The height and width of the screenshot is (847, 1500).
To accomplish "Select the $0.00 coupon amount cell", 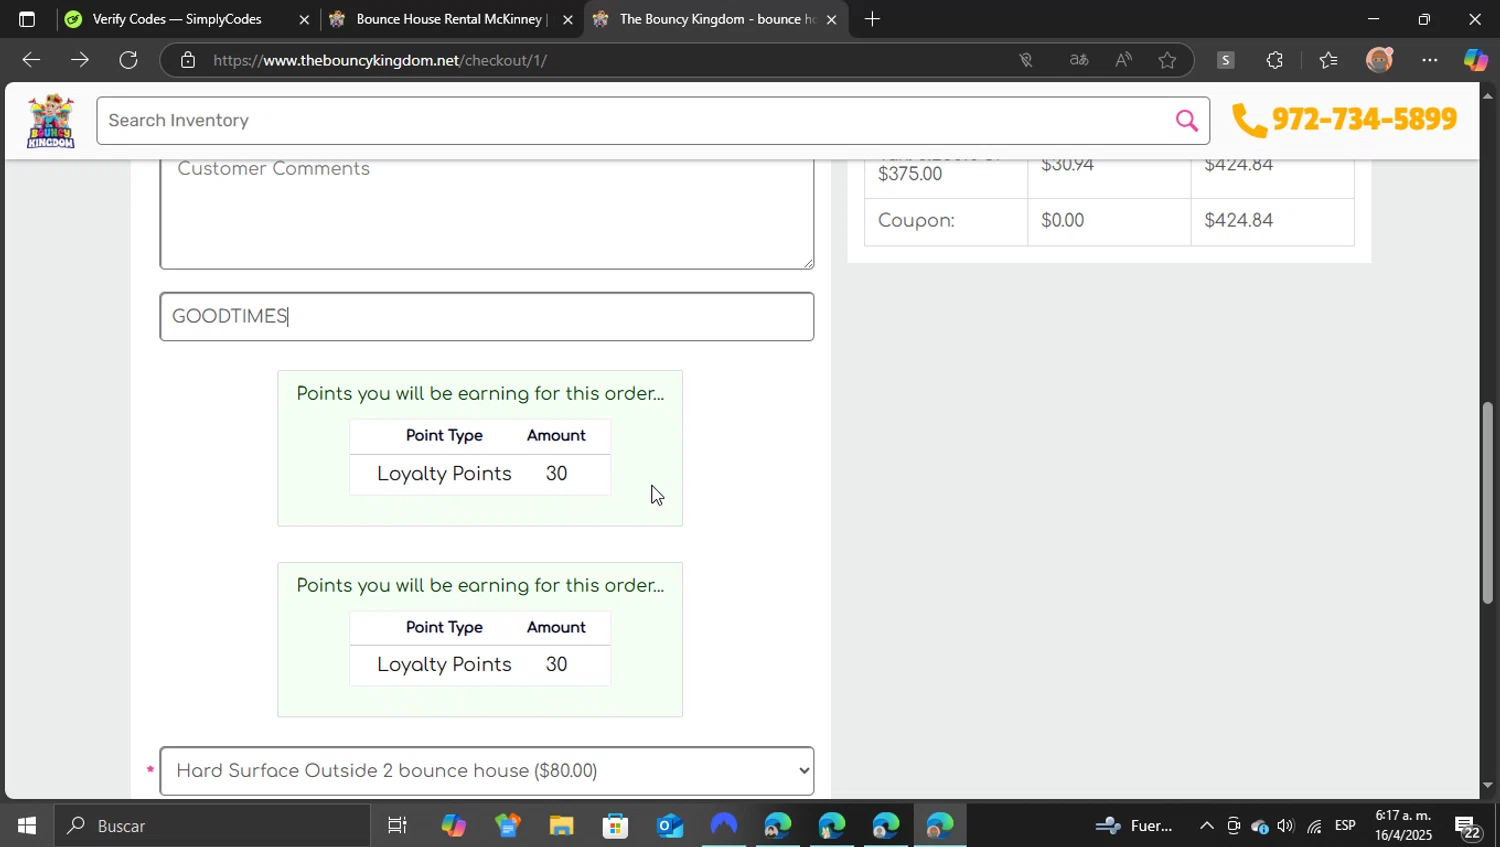I will 1109,221.
